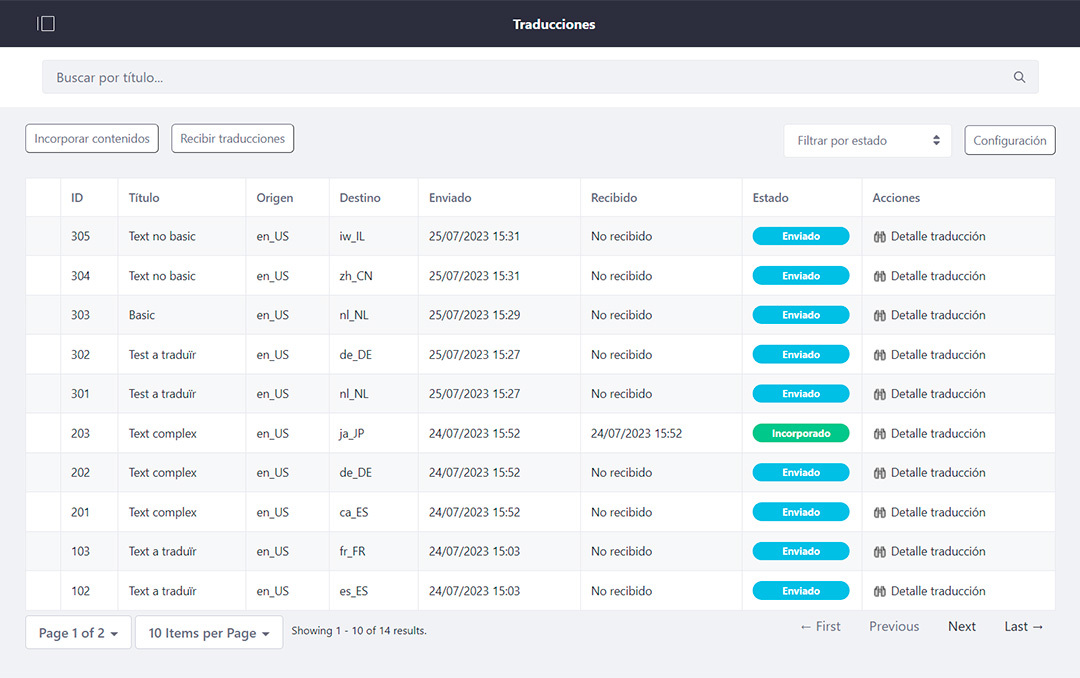Click the Traducciones page title

point(554,24)
